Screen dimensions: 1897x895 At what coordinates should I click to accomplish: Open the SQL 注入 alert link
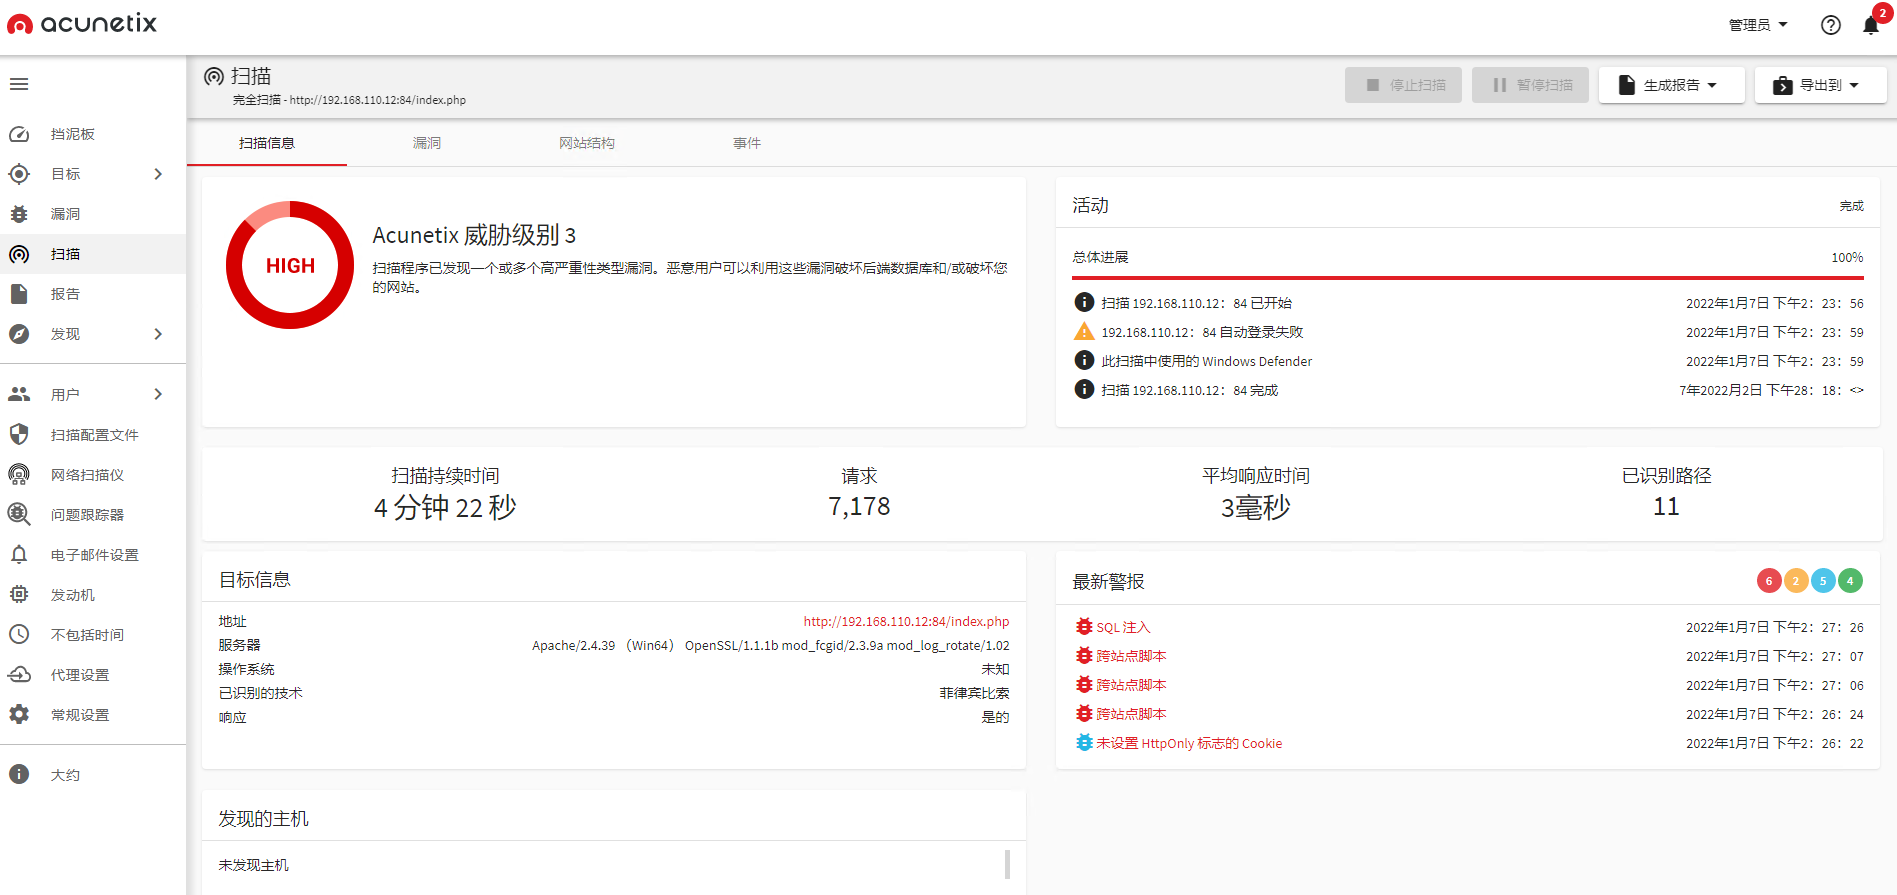1123,627
